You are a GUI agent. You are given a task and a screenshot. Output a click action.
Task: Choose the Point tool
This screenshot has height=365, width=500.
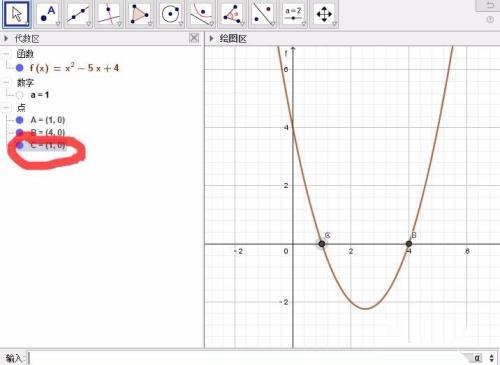[48, 14]
